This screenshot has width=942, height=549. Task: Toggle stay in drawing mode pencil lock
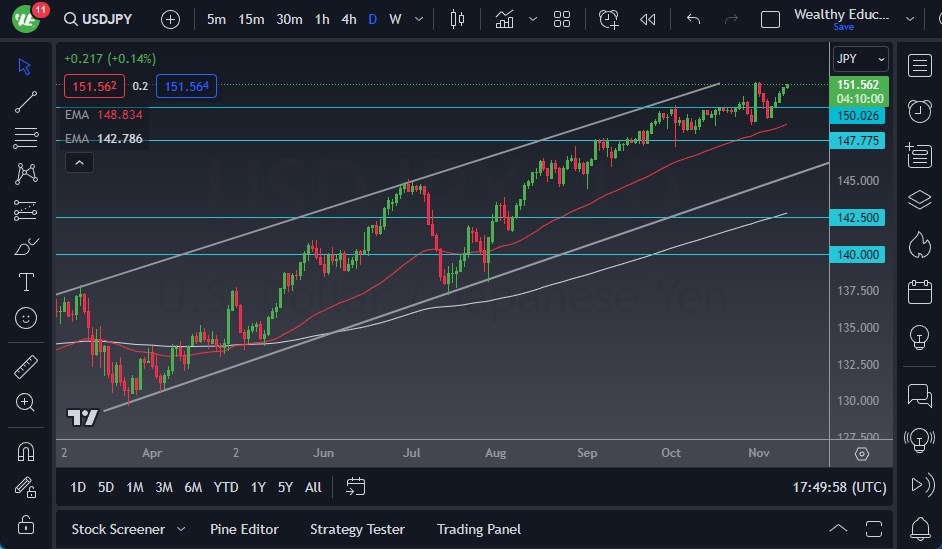pyautogui.click(x=26, y=487)
